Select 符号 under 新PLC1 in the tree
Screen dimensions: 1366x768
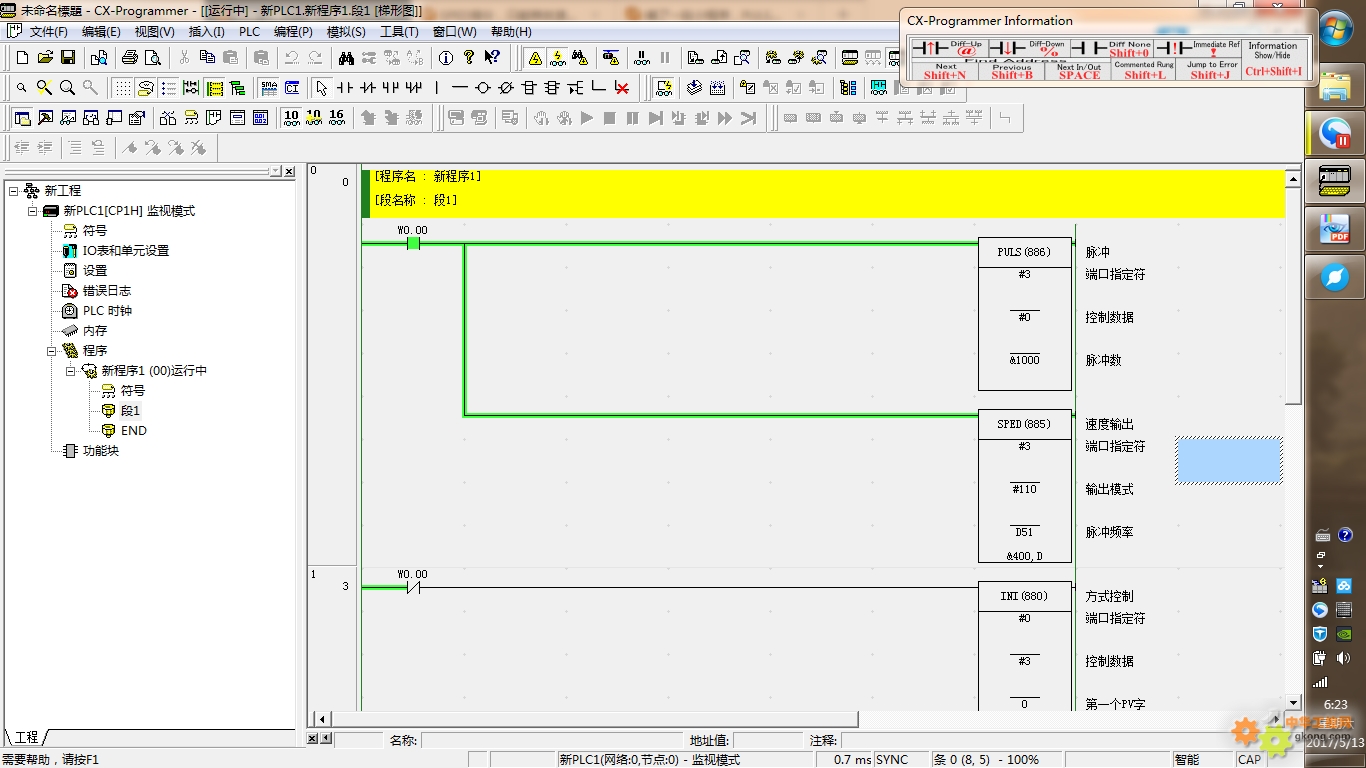tap(95, 231)
